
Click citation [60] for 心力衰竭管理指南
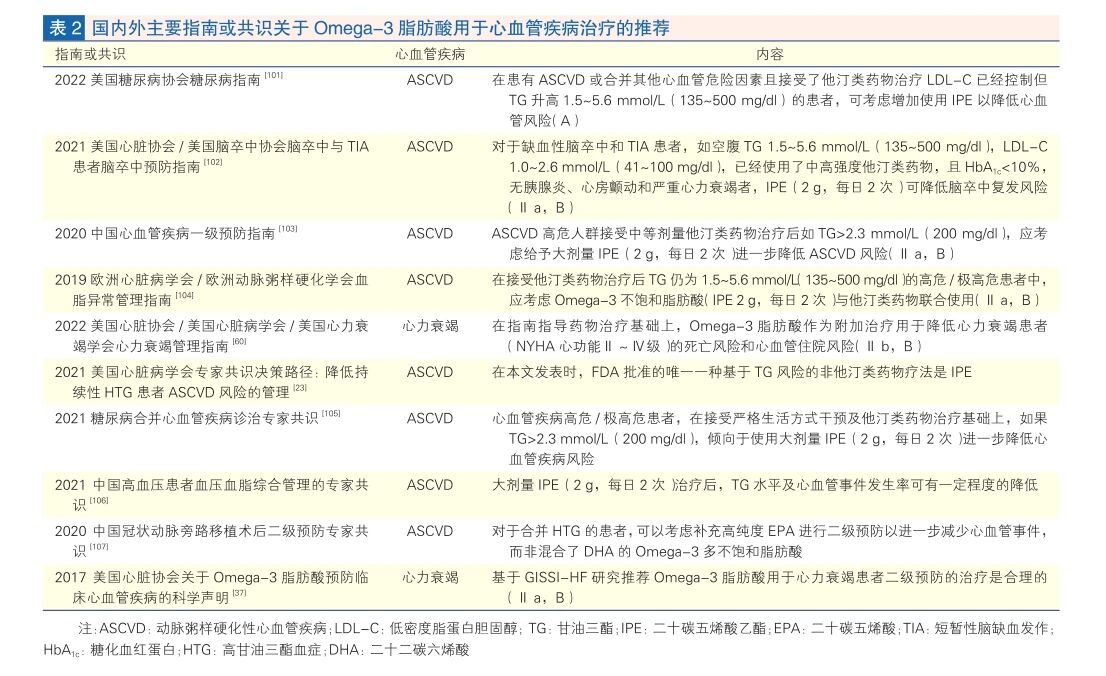(x=239, y=342)
